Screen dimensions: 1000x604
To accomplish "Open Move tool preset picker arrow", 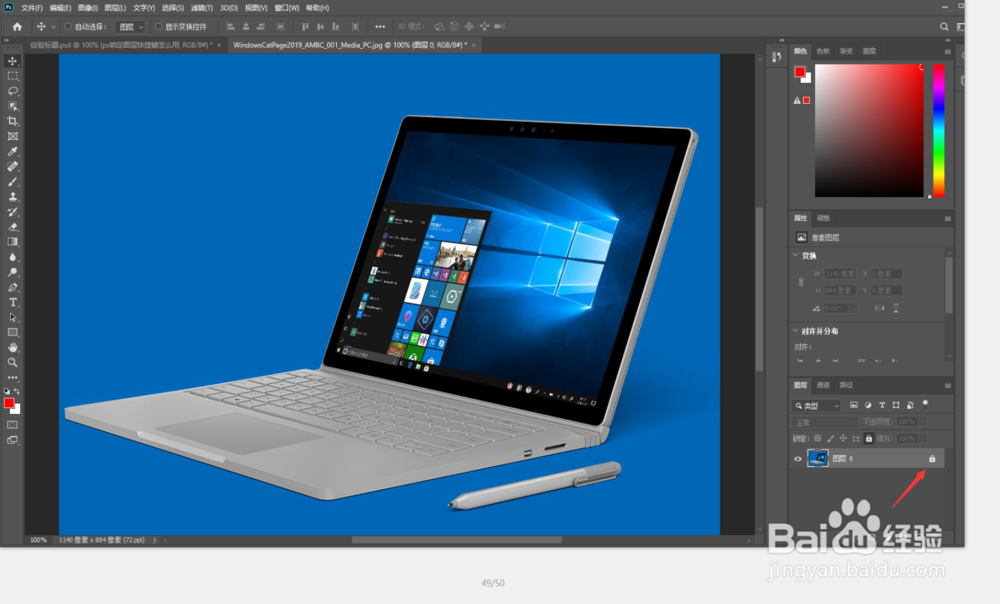I will pos(53,27).
